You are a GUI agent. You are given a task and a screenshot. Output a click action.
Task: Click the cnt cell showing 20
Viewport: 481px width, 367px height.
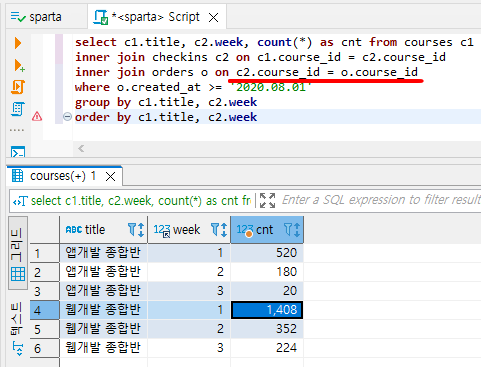click(x=267, y=291)
